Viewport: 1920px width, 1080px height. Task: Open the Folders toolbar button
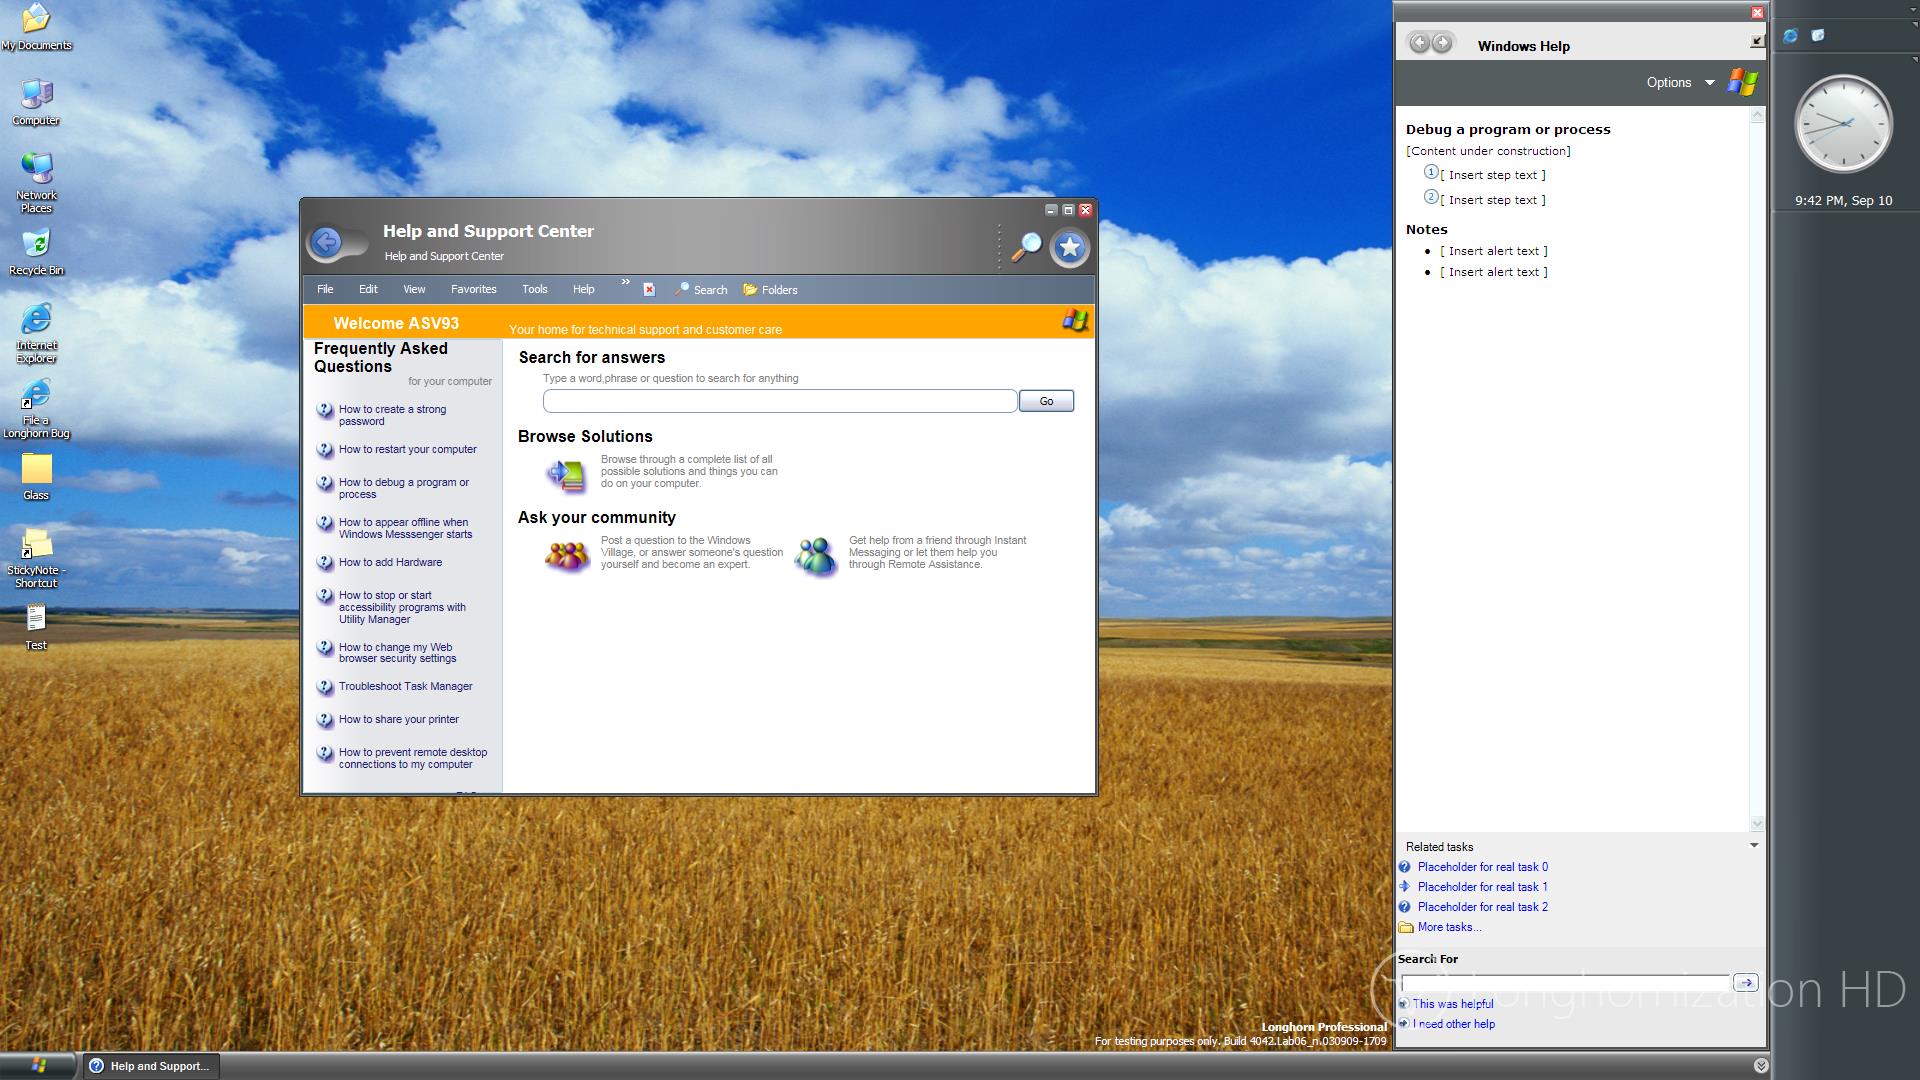(x=770, y=290)
